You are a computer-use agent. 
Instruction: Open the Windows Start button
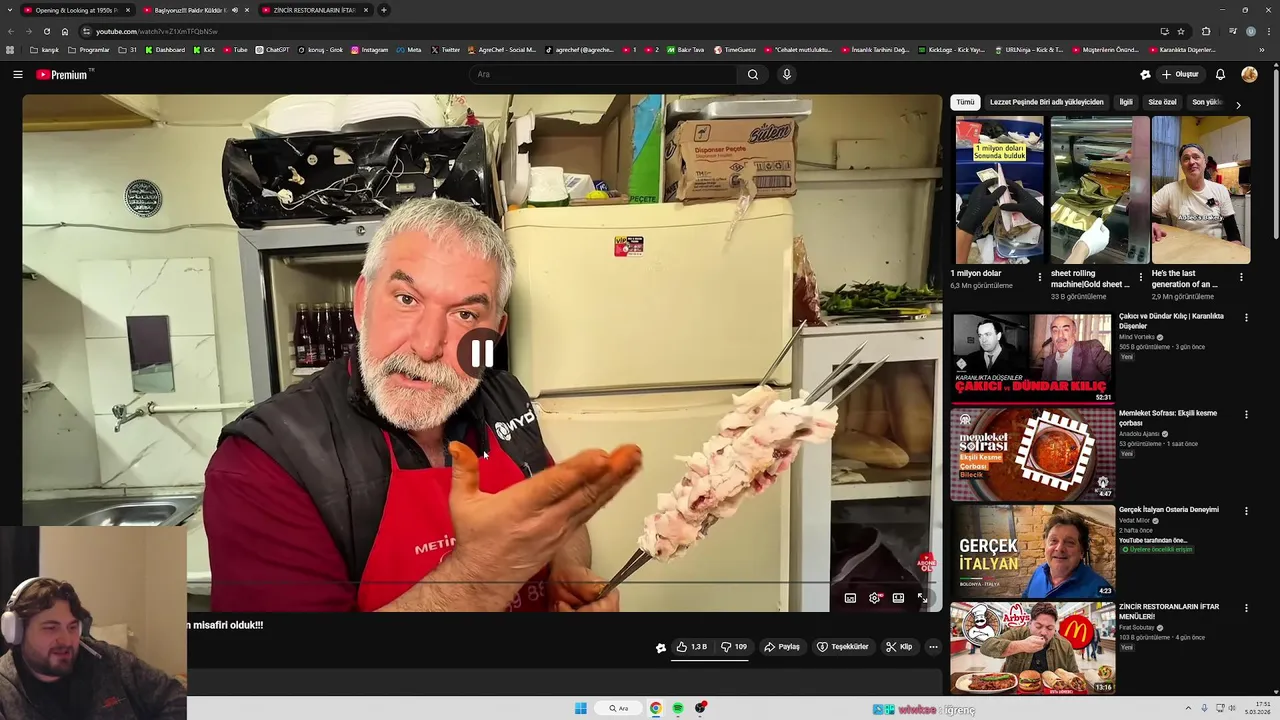pos(581,708)
